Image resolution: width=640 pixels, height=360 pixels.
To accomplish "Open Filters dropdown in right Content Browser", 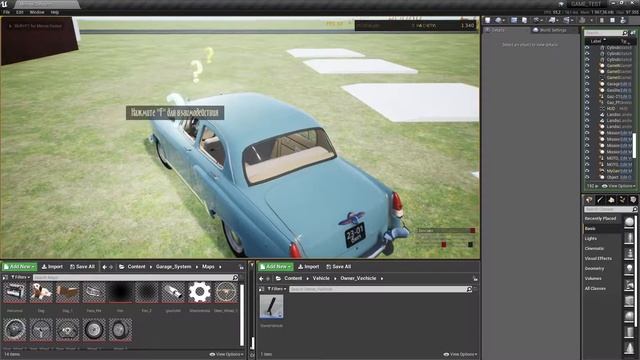I will [x=277, y=289].
